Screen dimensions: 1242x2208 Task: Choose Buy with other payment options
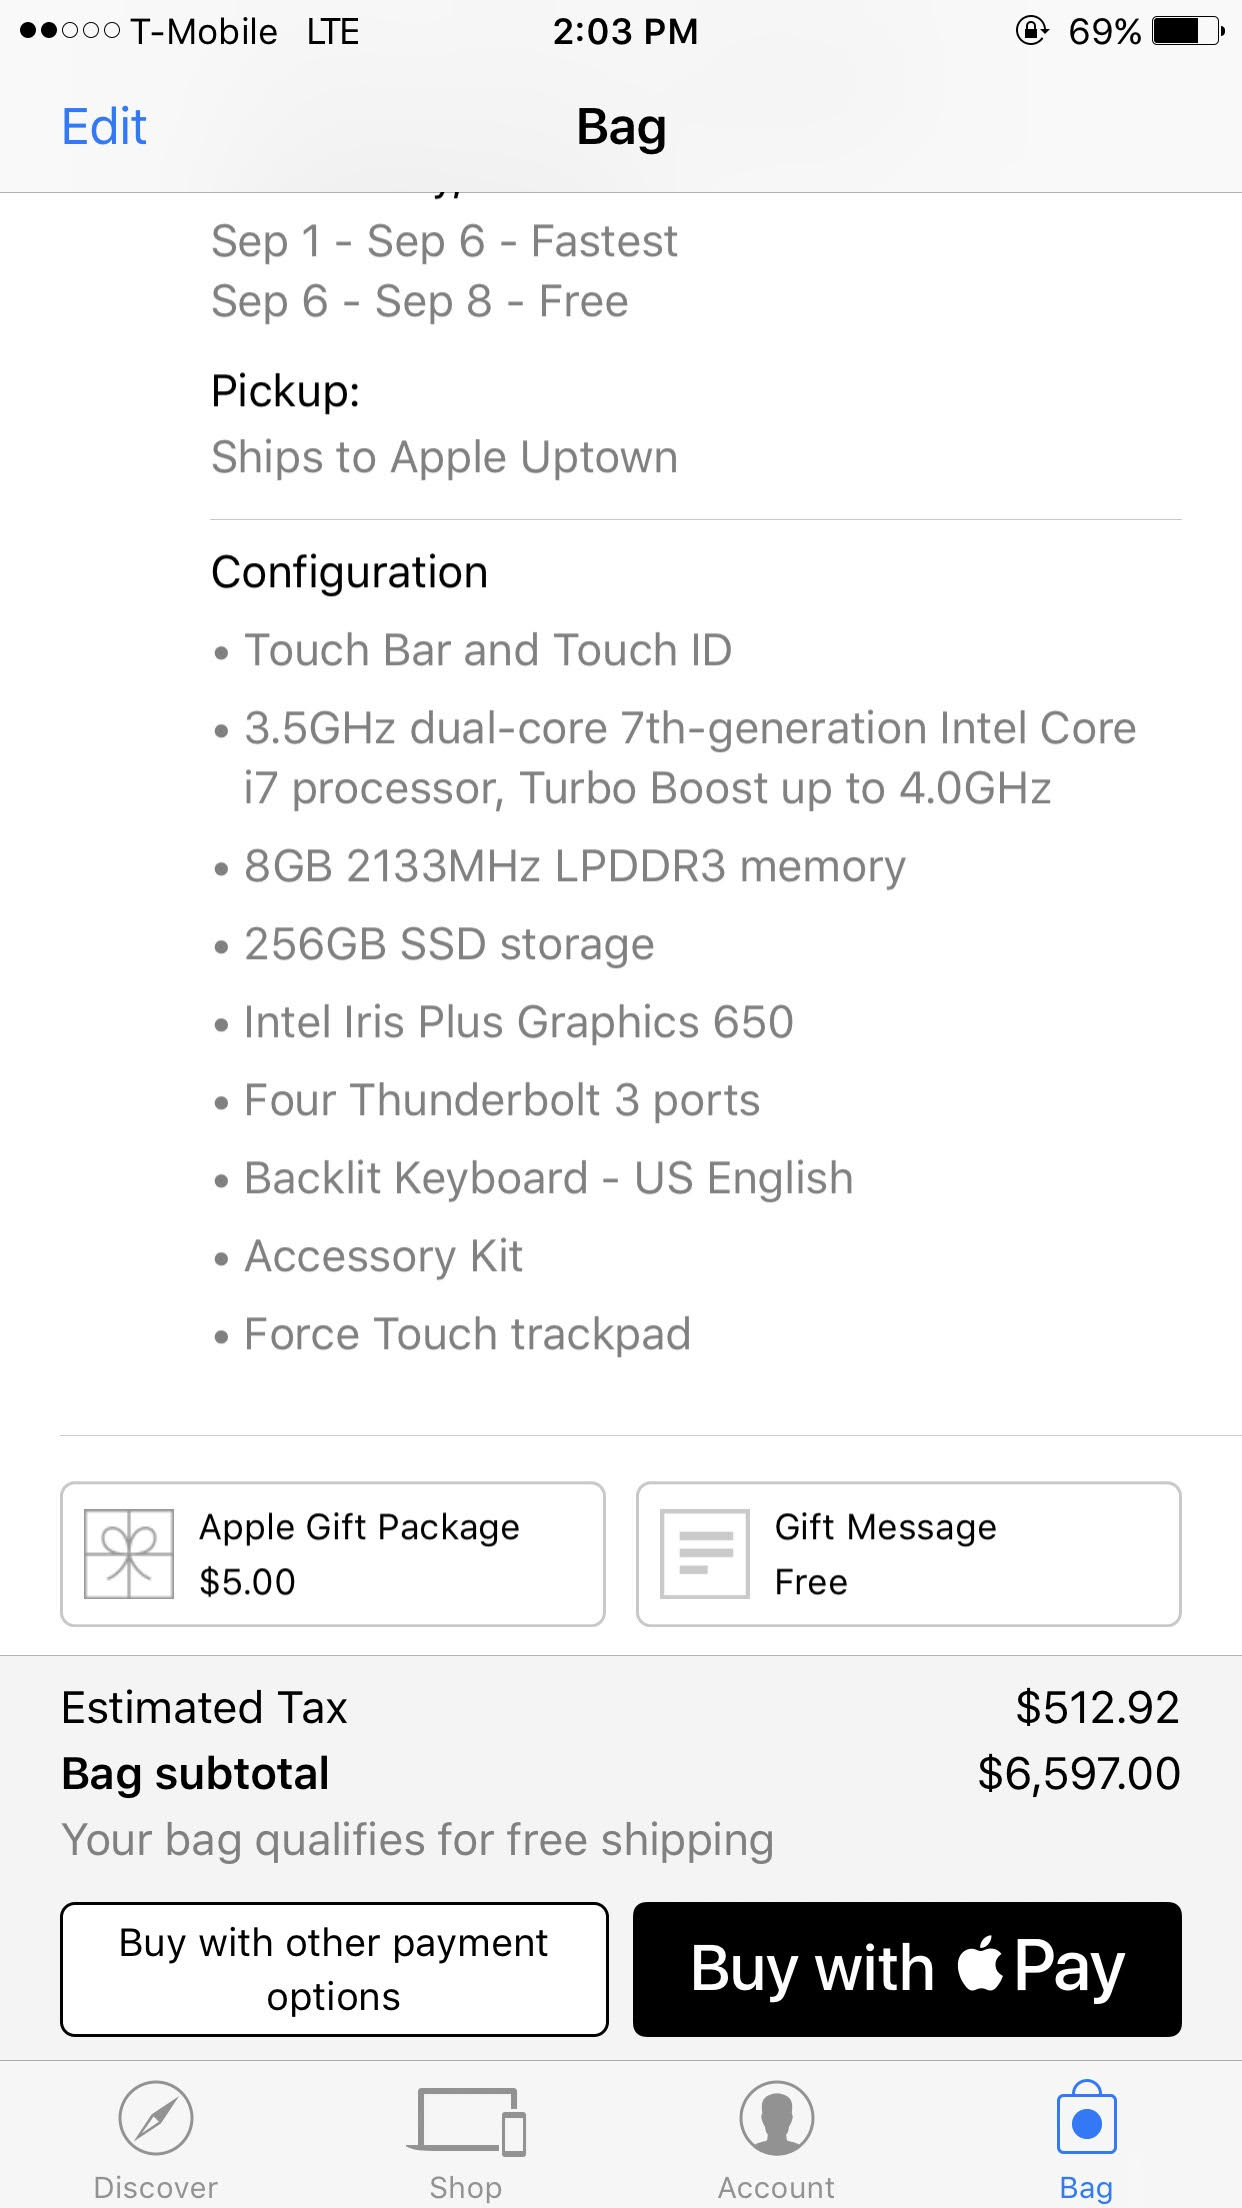click(x=334, y=1969)
